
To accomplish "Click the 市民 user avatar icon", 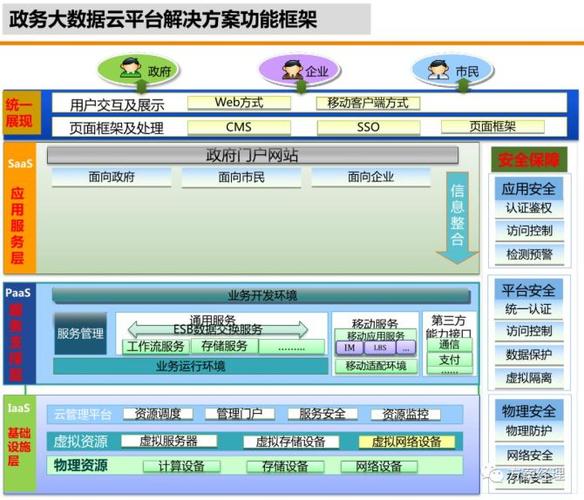I will (x=438, y=69).
